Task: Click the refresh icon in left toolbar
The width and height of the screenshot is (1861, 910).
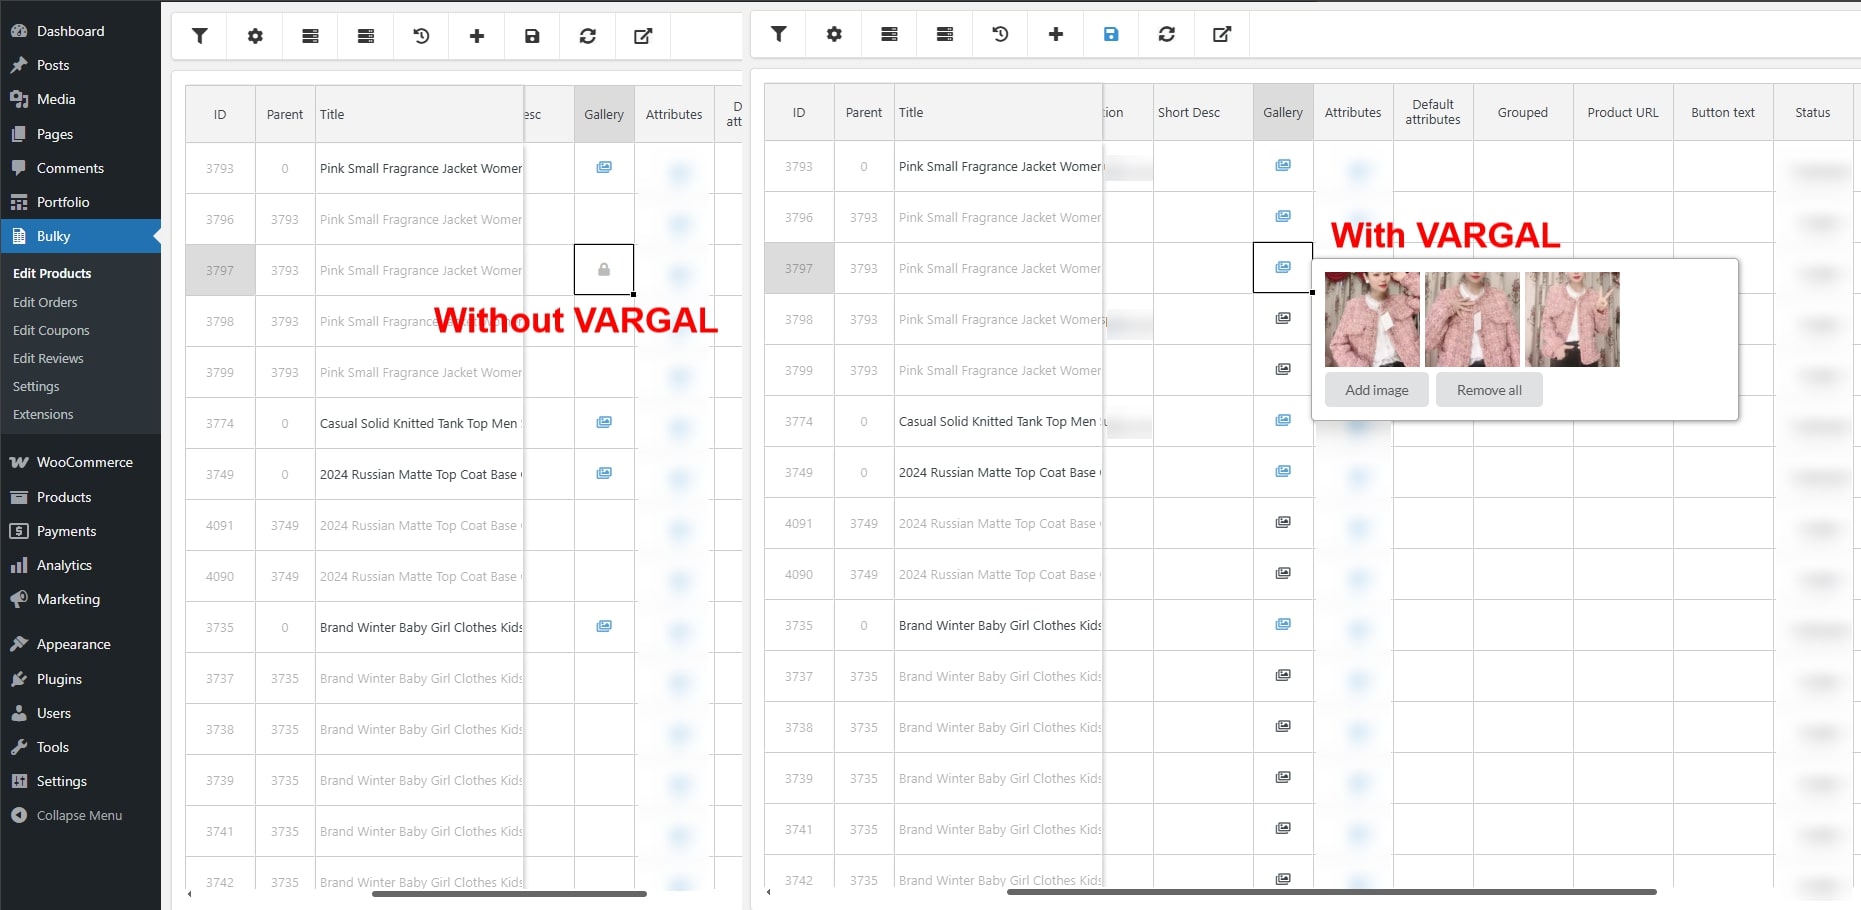Action: coord(588,36)
